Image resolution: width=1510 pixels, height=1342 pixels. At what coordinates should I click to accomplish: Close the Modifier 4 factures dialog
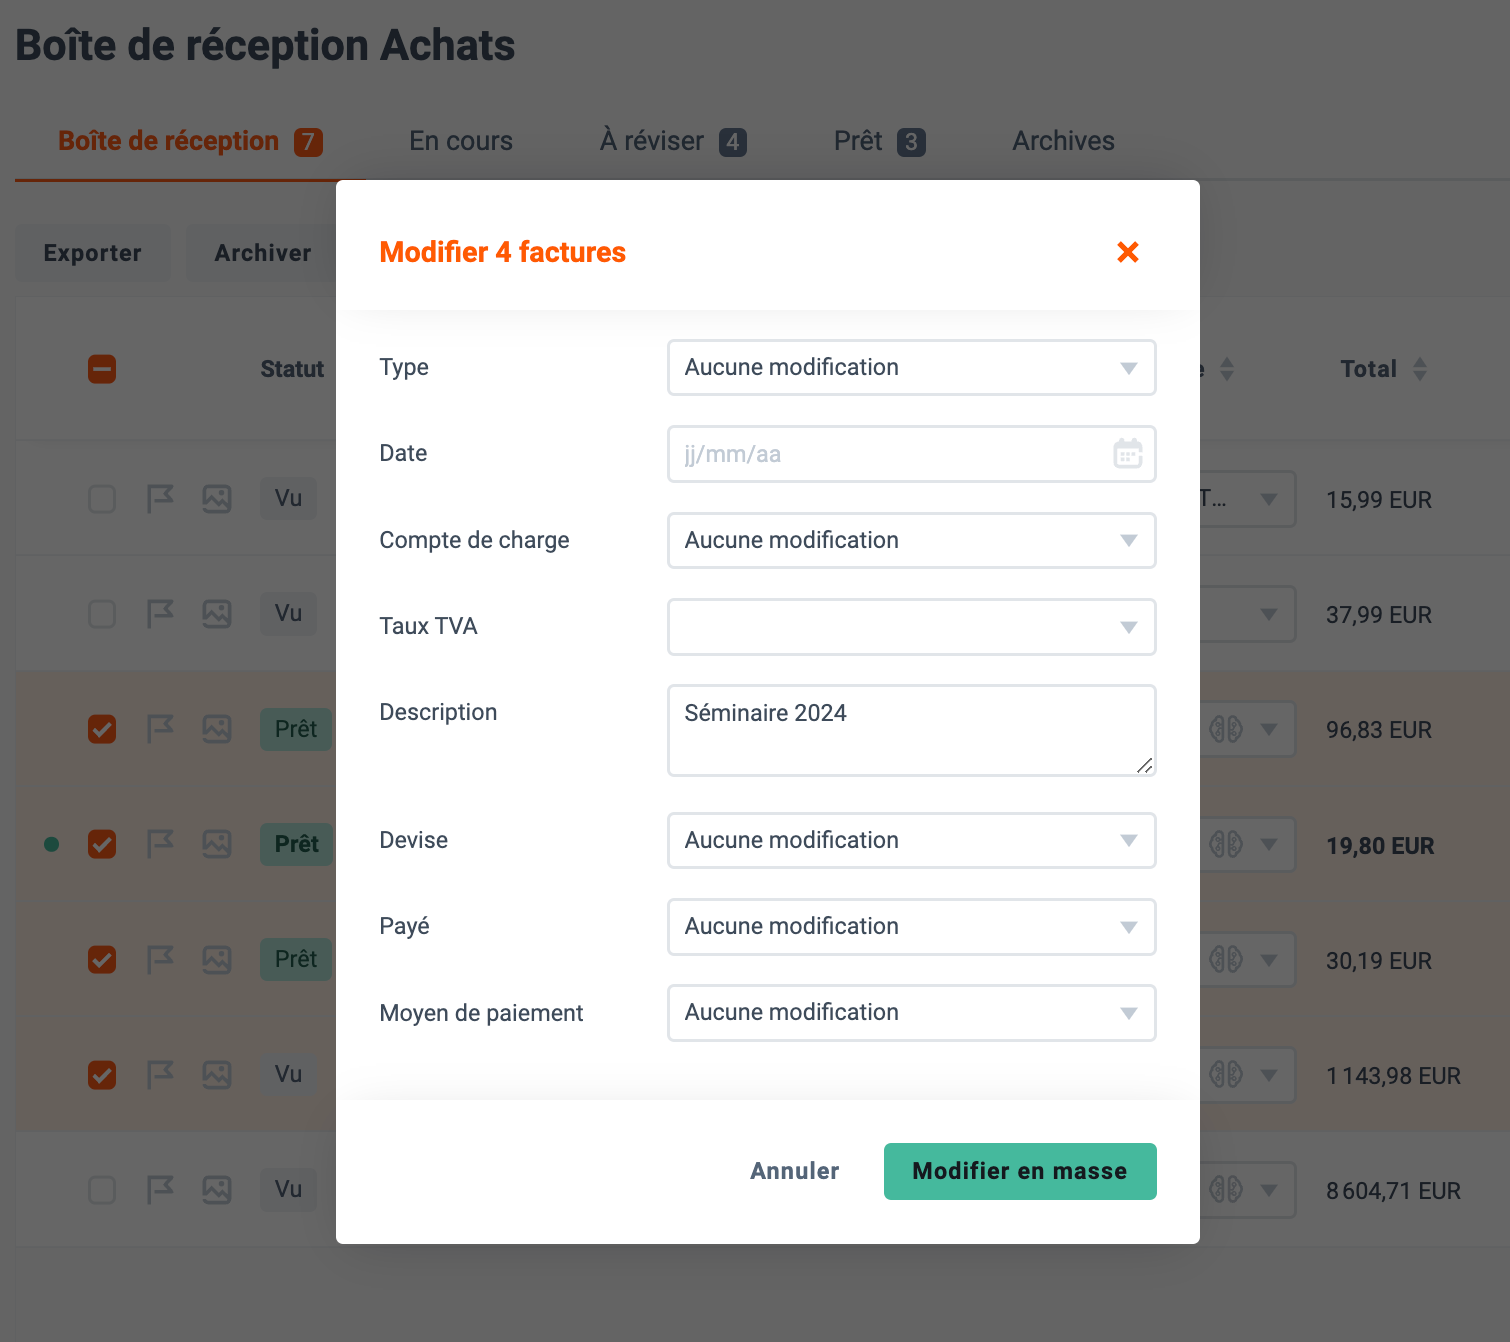click(x=1128, y=252)
